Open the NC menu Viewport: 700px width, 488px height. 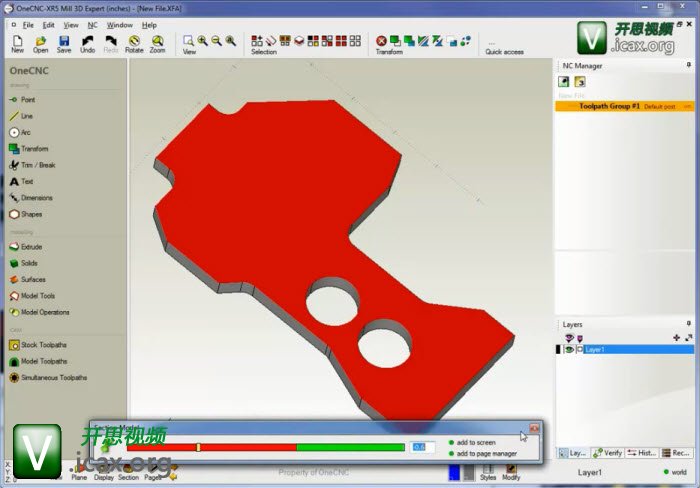tap(92, 25)
